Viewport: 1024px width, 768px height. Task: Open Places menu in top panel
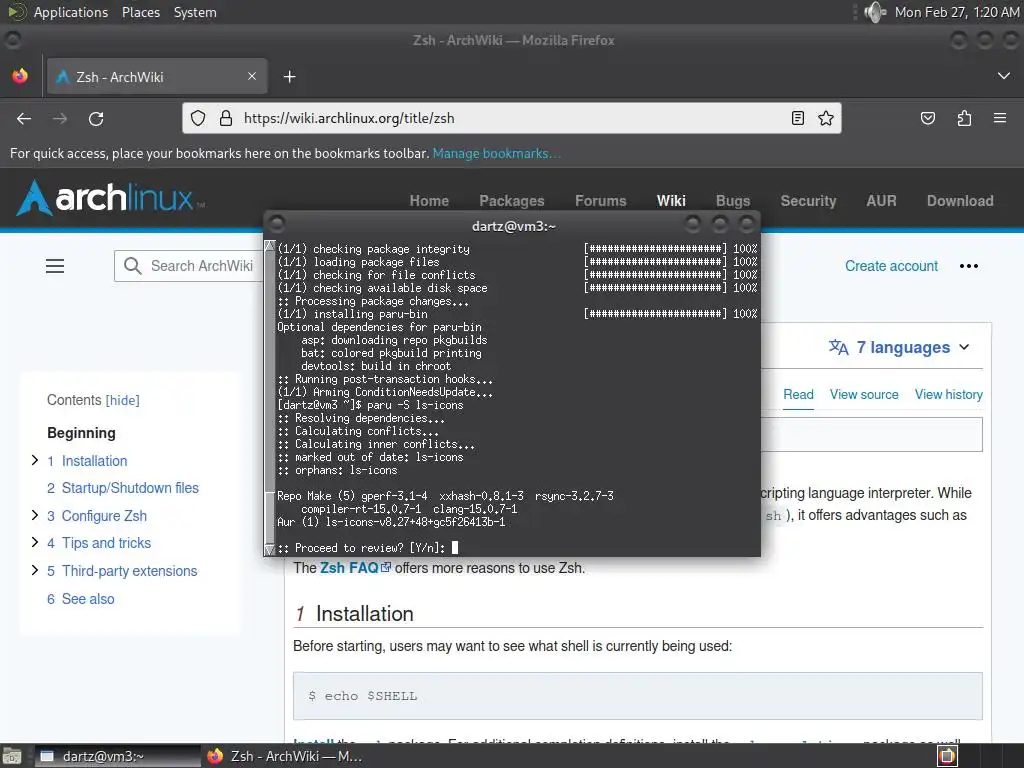coord(140,12)
